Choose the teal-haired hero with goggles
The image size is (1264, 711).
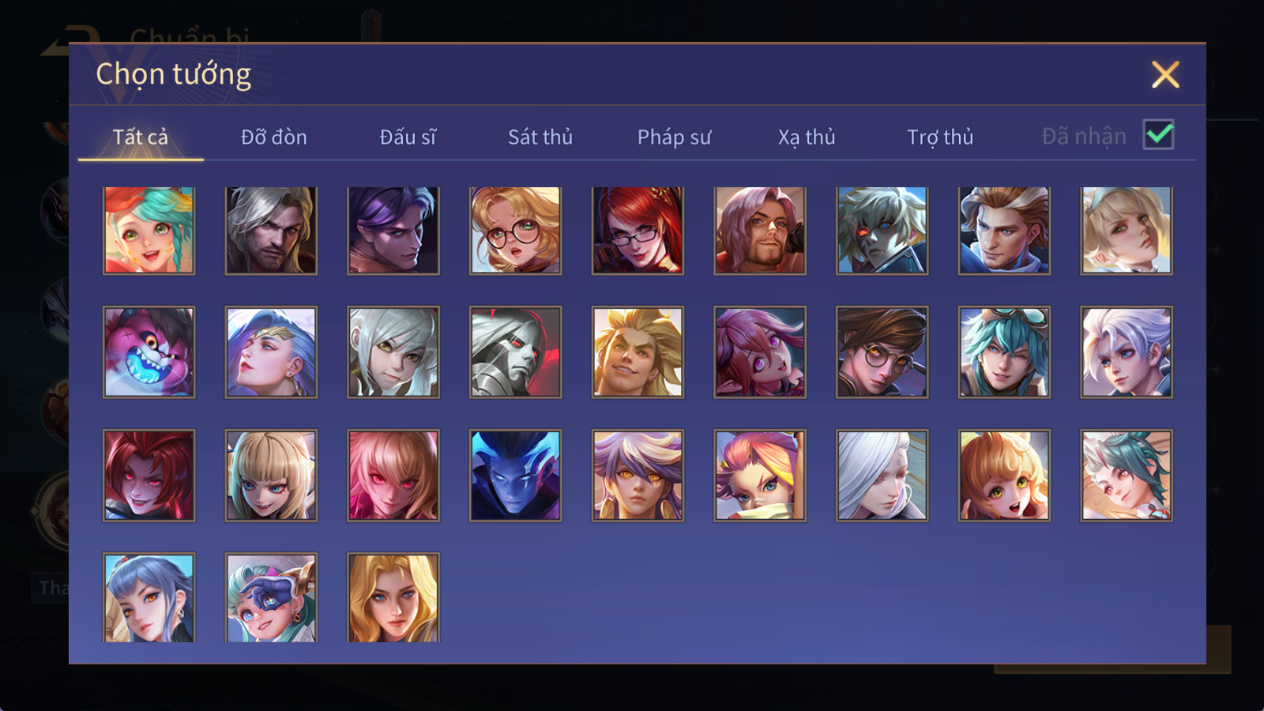[x=1004, y=352]
